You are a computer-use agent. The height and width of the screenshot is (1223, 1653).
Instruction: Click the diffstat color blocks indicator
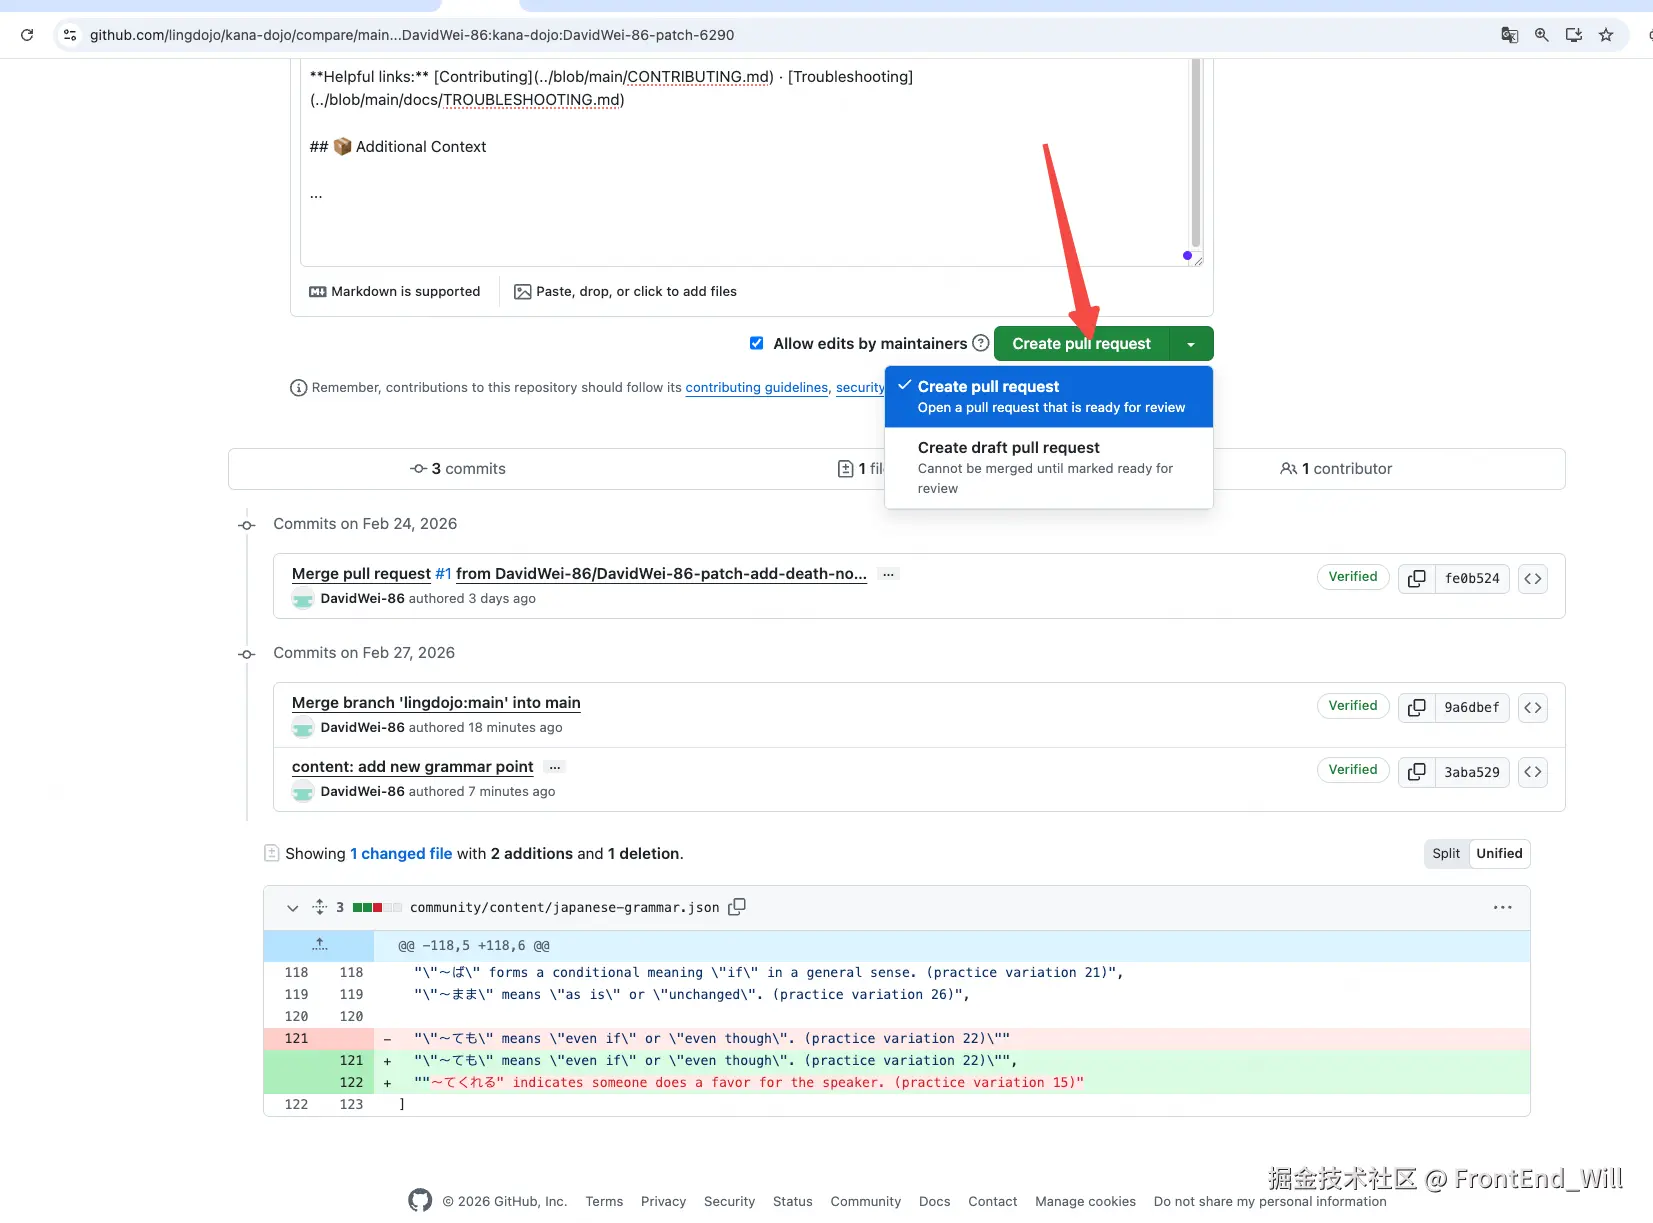[377, 908]
